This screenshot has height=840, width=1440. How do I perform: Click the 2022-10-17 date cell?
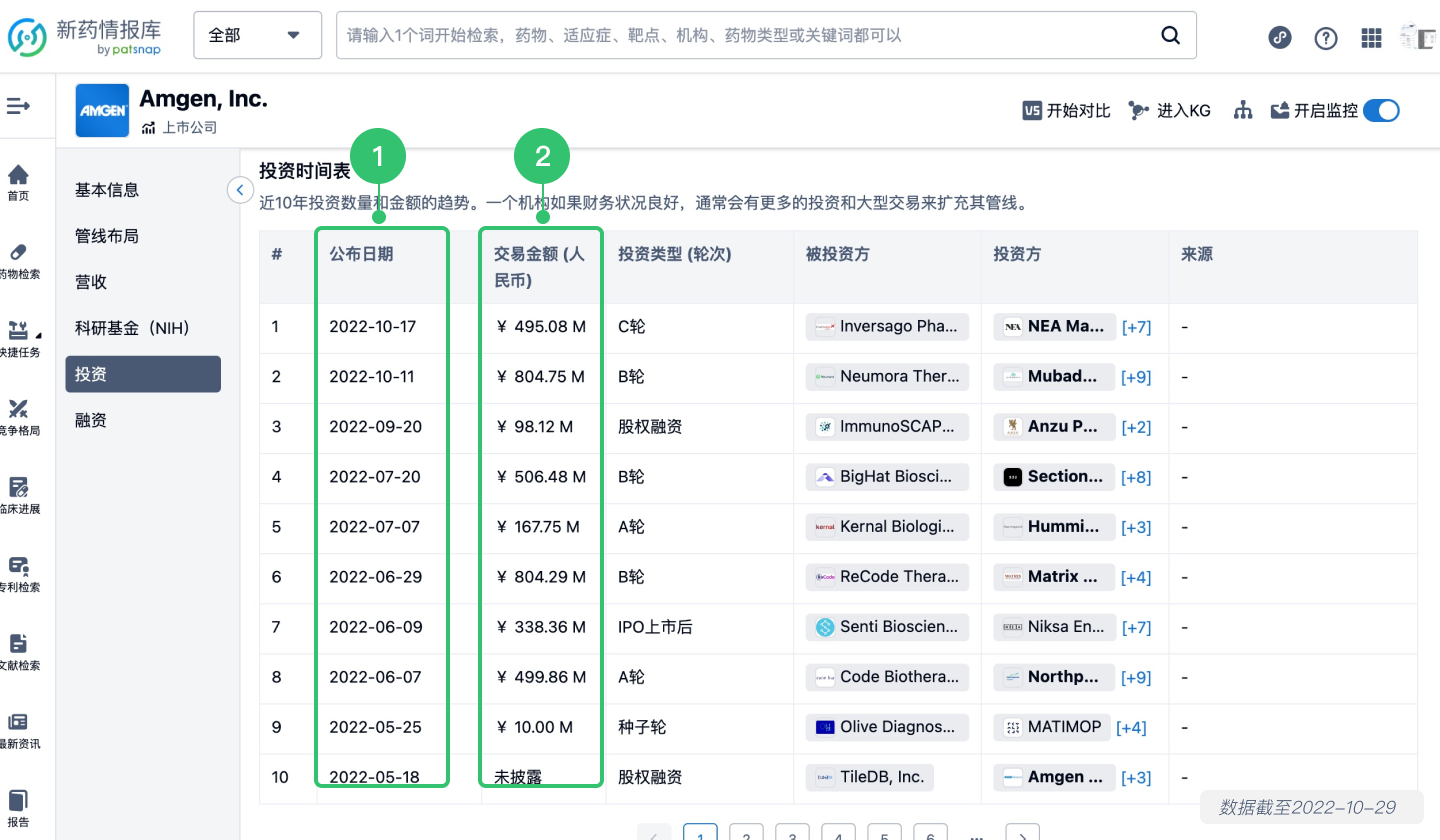coord(372,327)
